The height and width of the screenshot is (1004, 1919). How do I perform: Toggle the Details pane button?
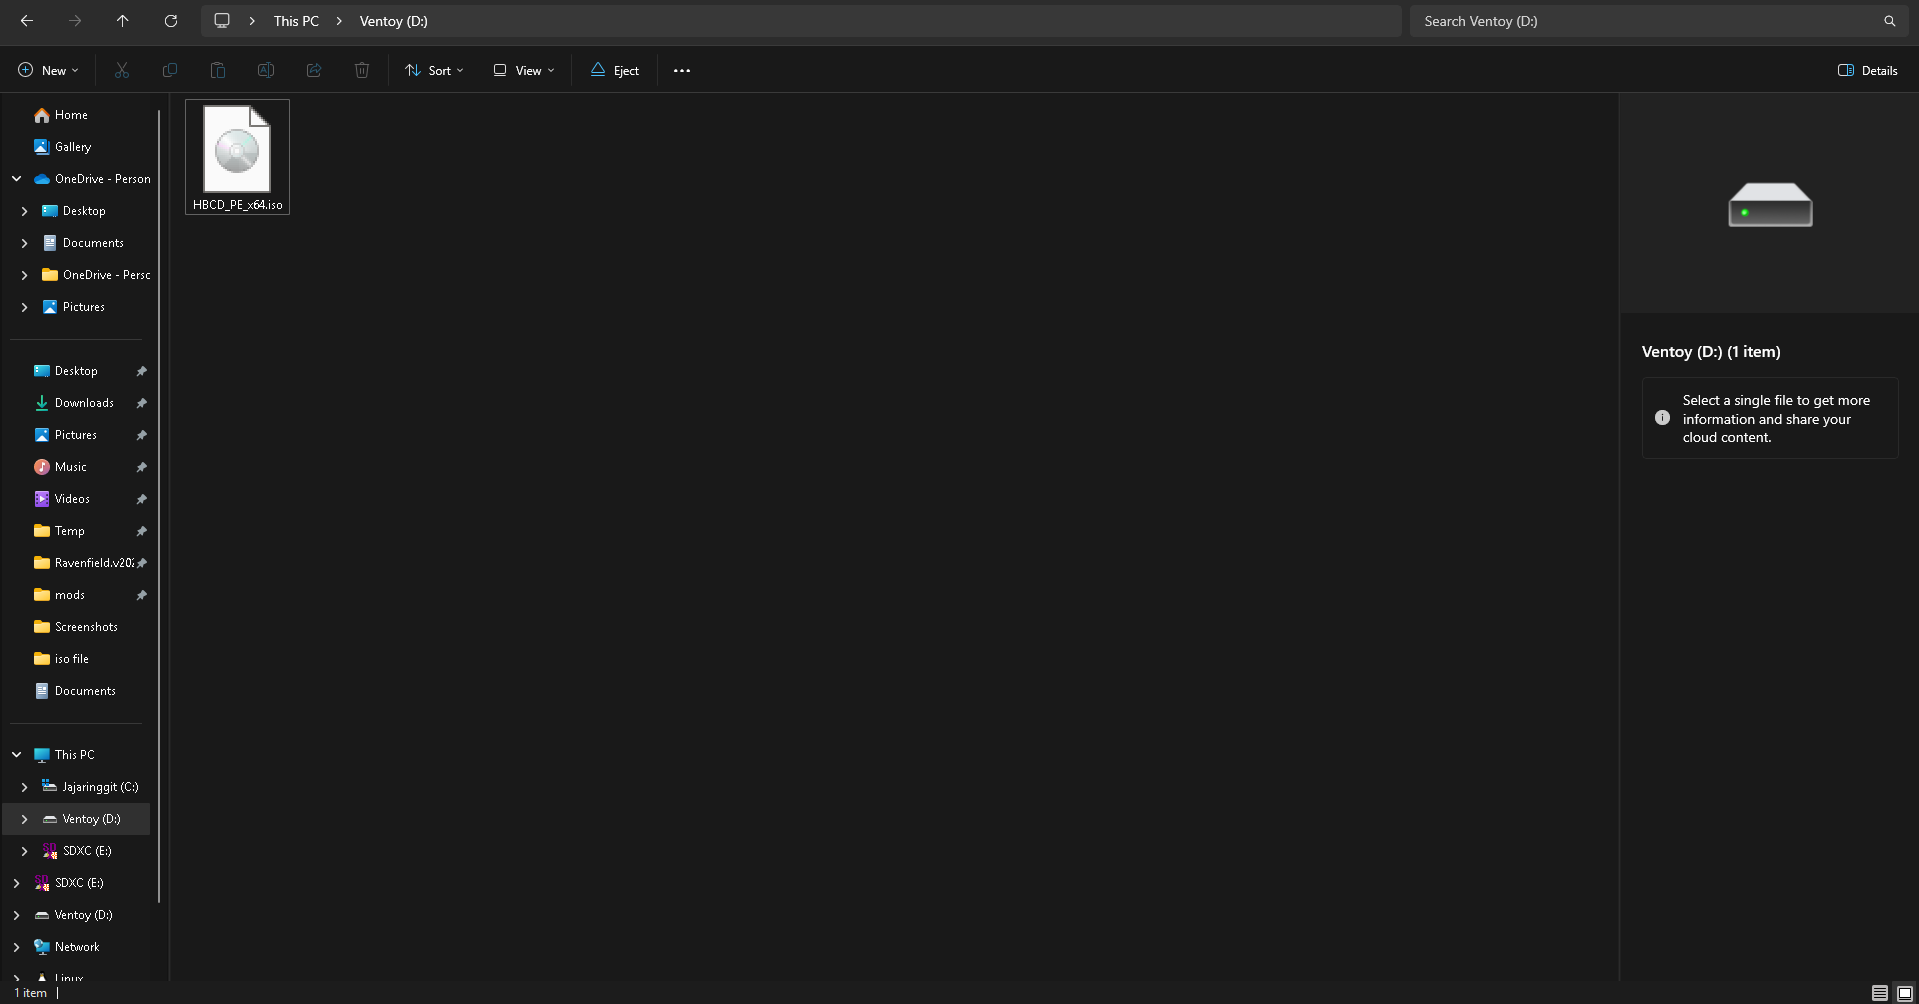[1868, 70]
